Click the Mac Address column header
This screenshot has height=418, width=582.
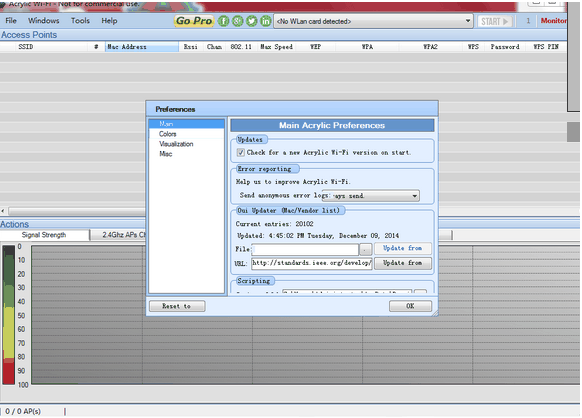point(141,47)
